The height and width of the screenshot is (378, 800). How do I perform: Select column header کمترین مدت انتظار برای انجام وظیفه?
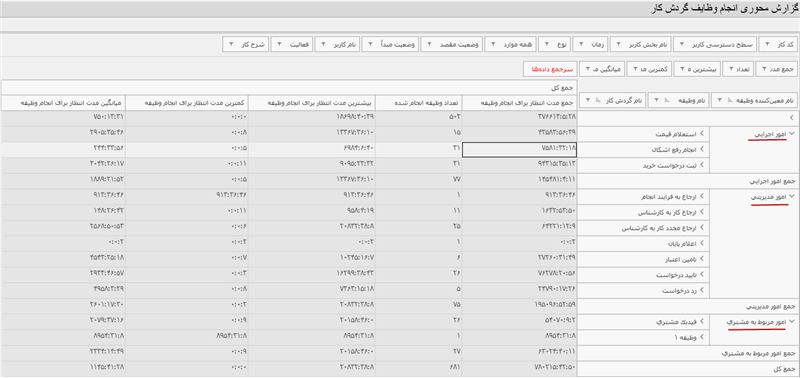tap(188, 102)
